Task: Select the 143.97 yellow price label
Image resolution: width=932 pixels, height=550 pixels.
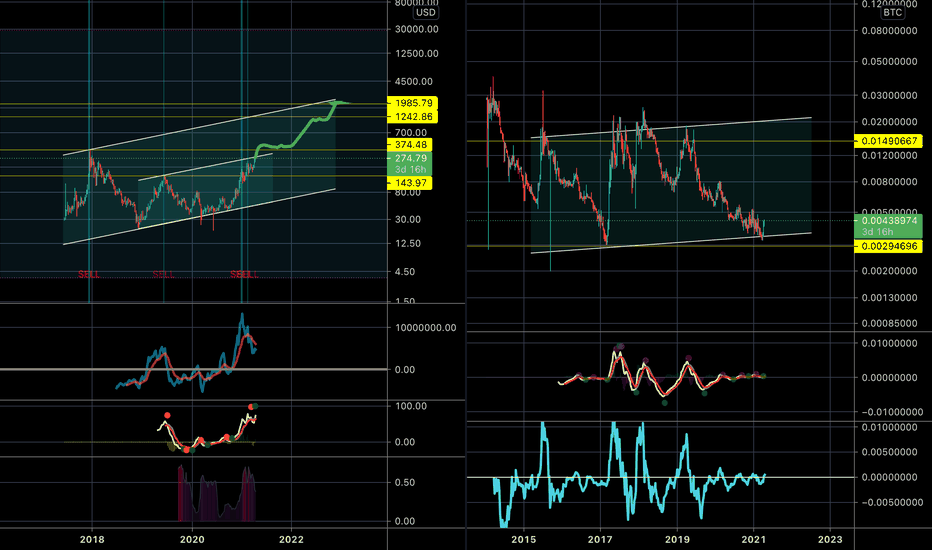Action: [410, 183]
